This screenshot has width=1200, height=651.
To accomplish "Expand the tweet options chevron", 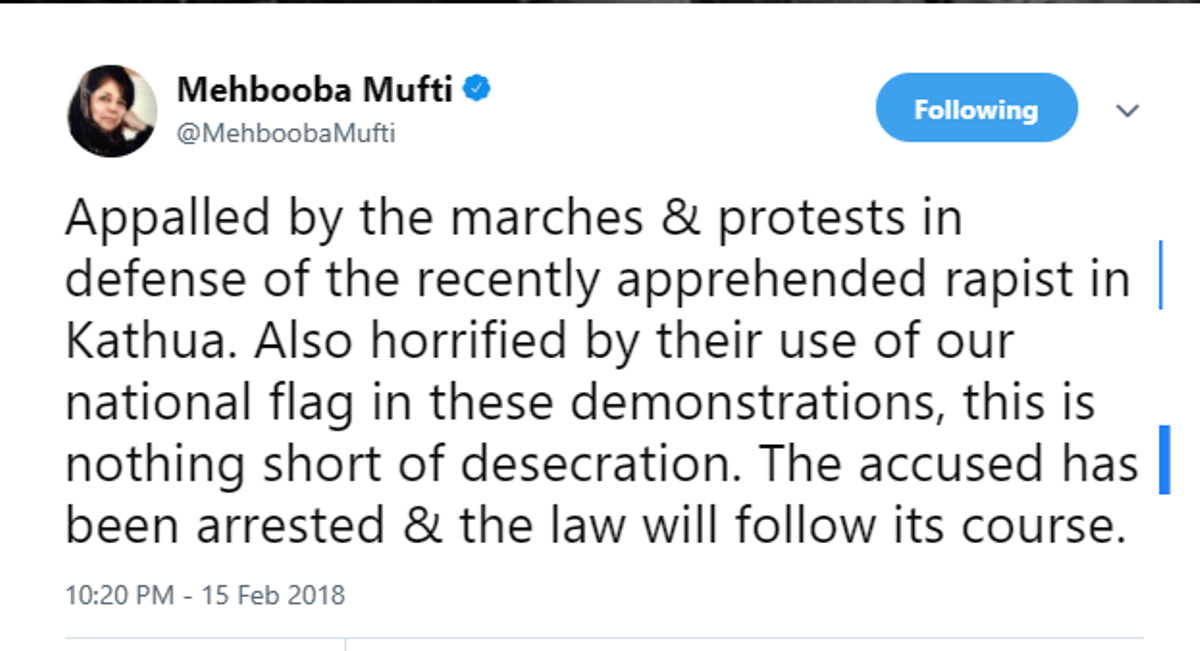I will point(1128,110).
